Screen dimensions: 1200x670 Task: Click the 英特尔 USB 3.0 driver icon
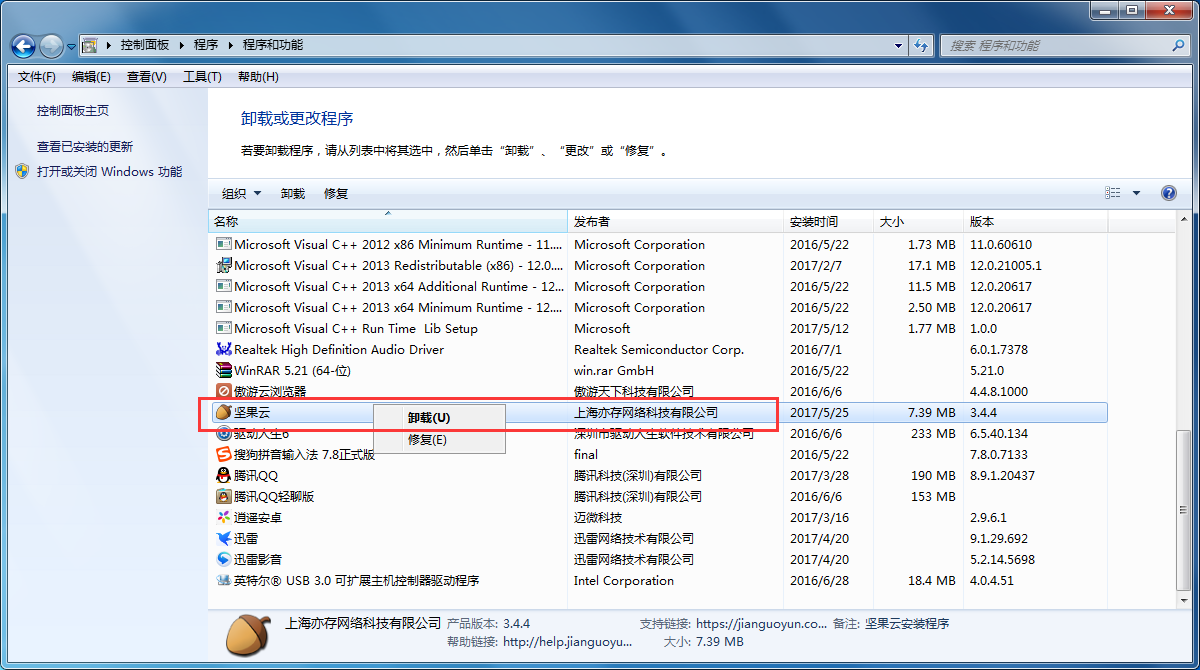[224, 580]
